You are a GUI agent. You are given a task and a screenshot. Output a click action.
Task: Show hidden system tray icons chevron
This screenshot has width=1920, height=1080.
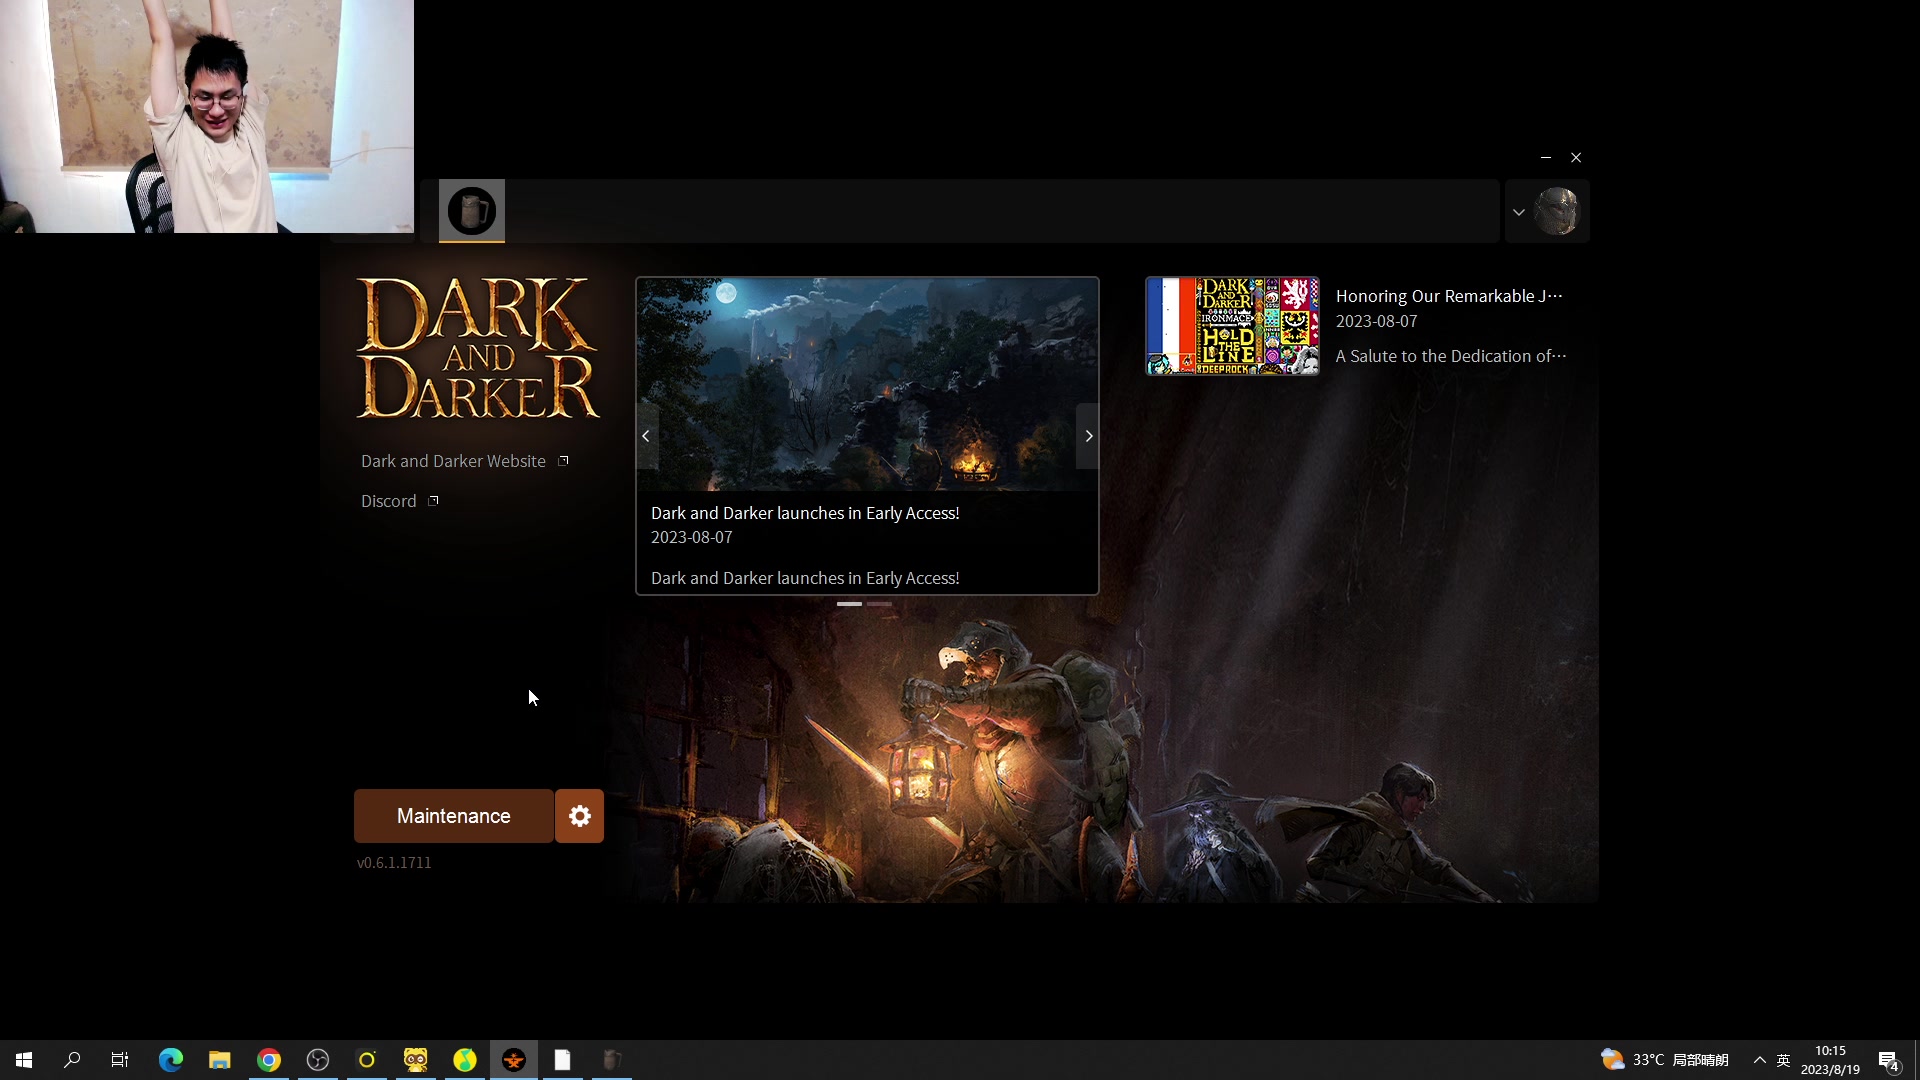[1759, 1060]
